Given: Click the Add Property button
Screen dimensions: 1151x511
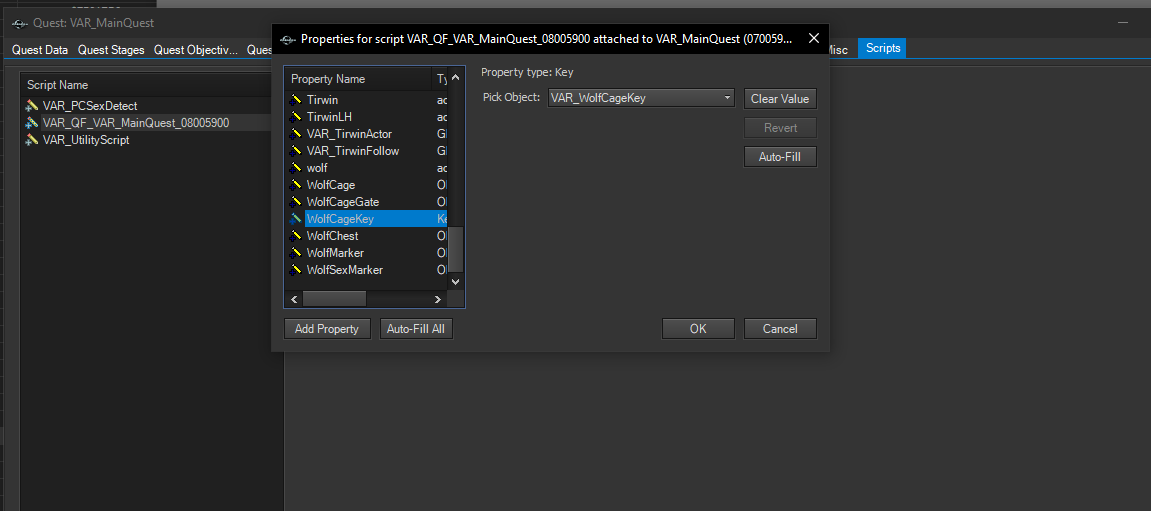Looking at the screenshot, I should tap(327, 329).
